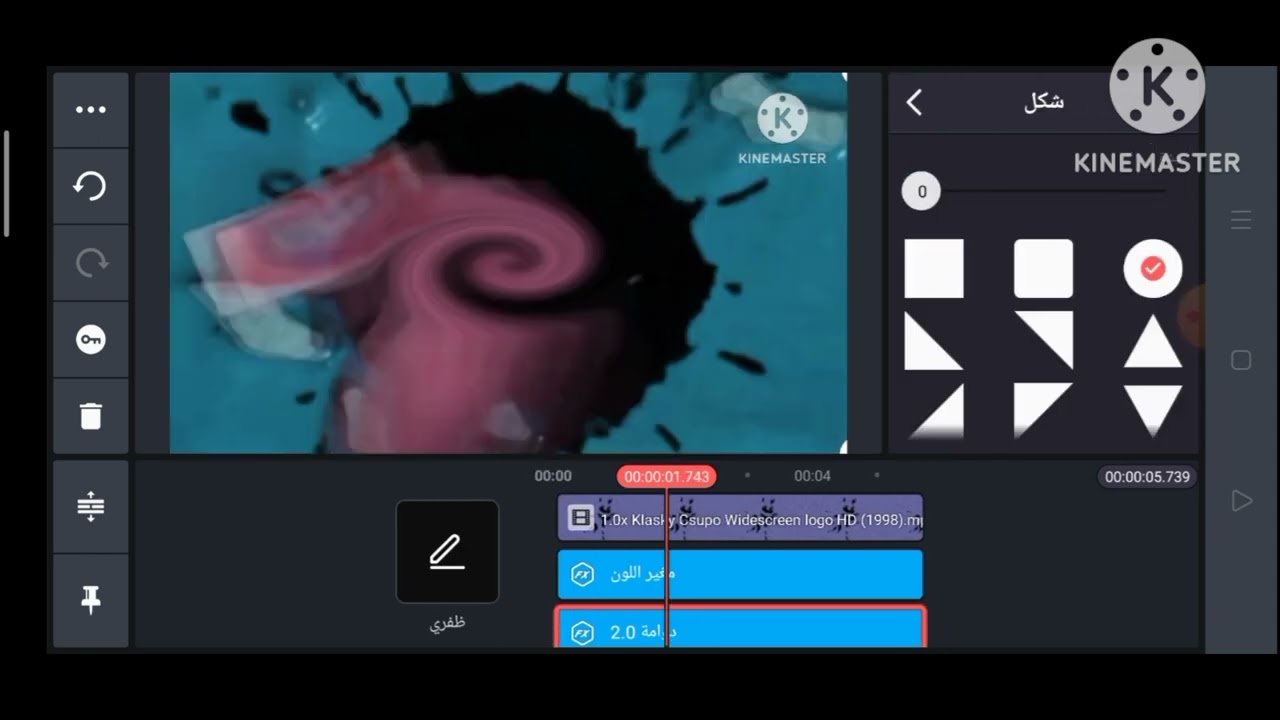
Task: Go back from the شكل panel
Action: point(914,102)
